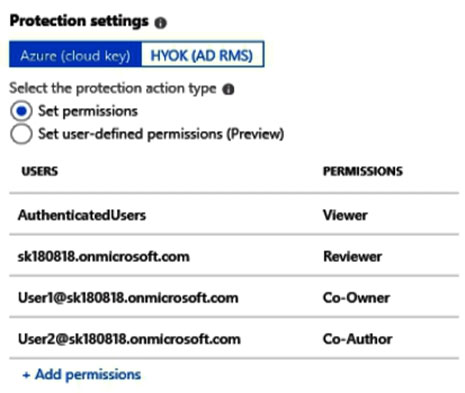Select the Azure (cloud key) tab

click(x=75, y=55)
